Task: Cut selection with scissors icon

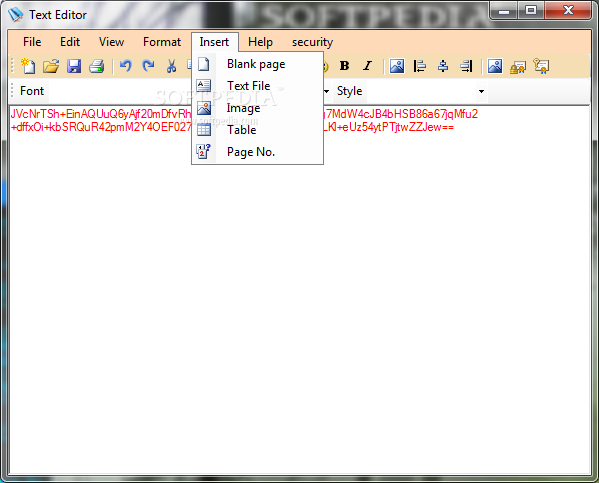Action: [171, 66]
